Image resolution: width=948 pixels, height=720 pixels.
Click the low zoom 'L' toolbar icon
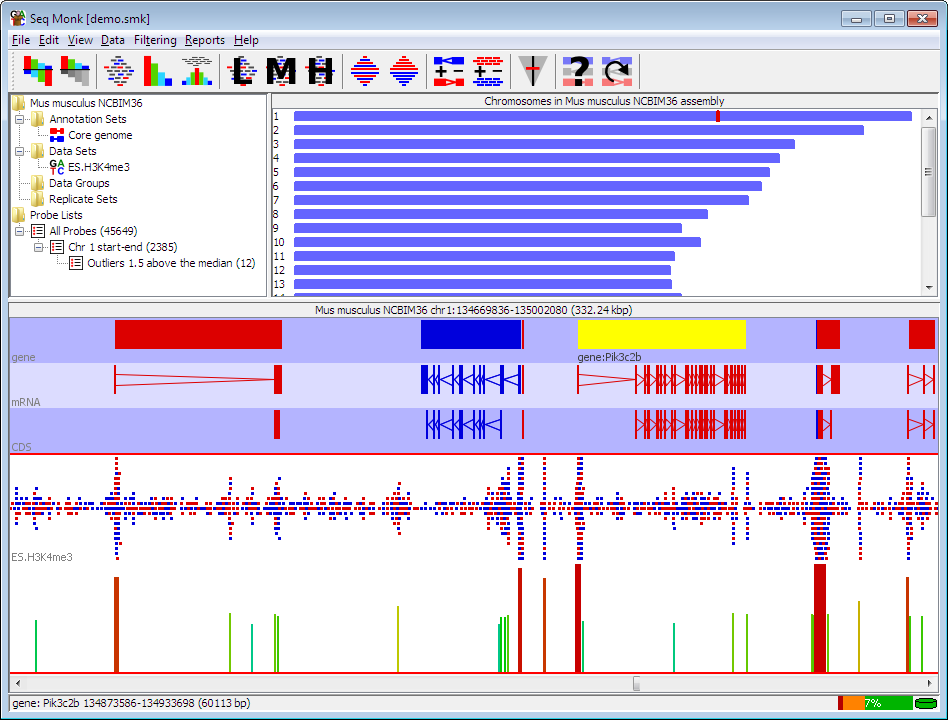(x=242, y=71)
